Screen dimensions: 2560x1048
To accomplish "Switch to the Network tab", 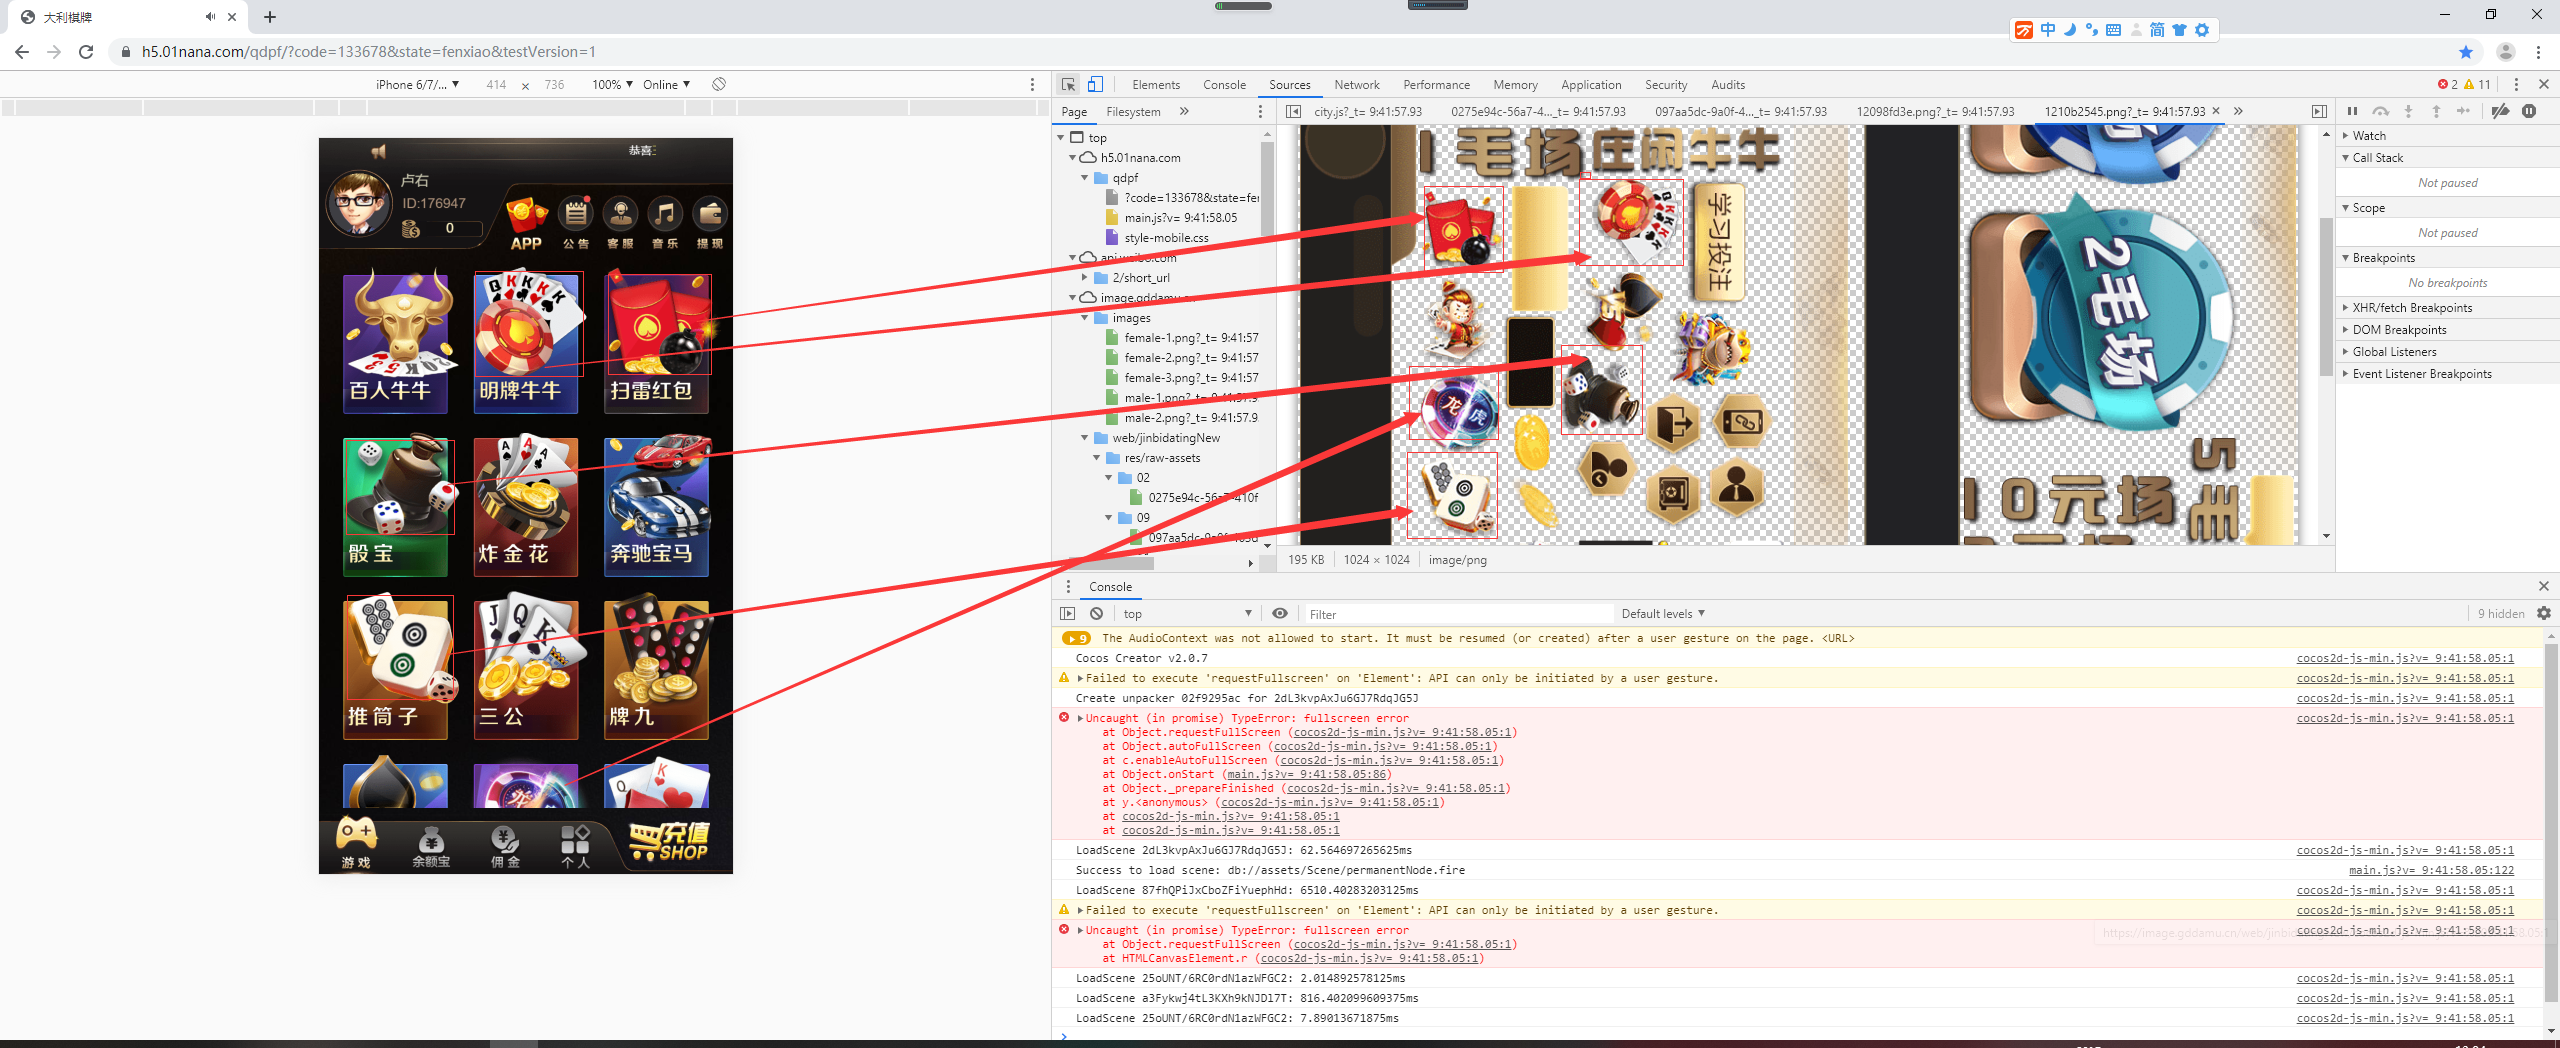I will point(1357,85).
